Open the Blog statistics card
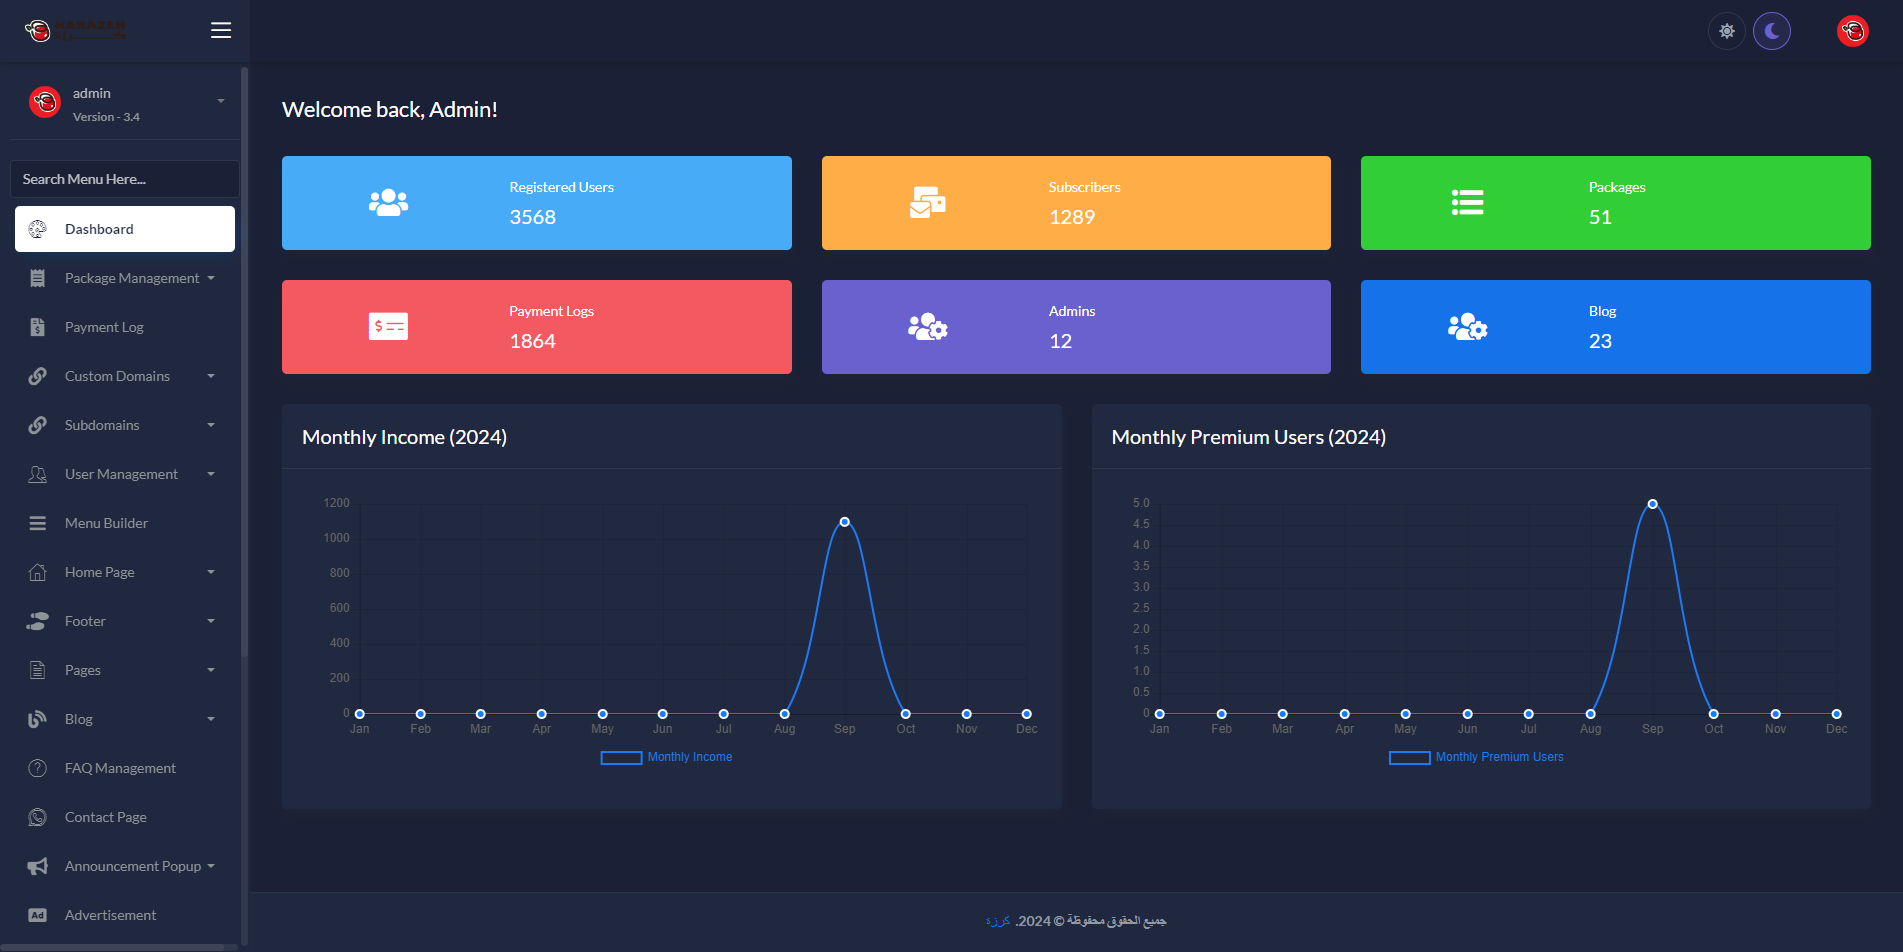 tap(1616, 327)
